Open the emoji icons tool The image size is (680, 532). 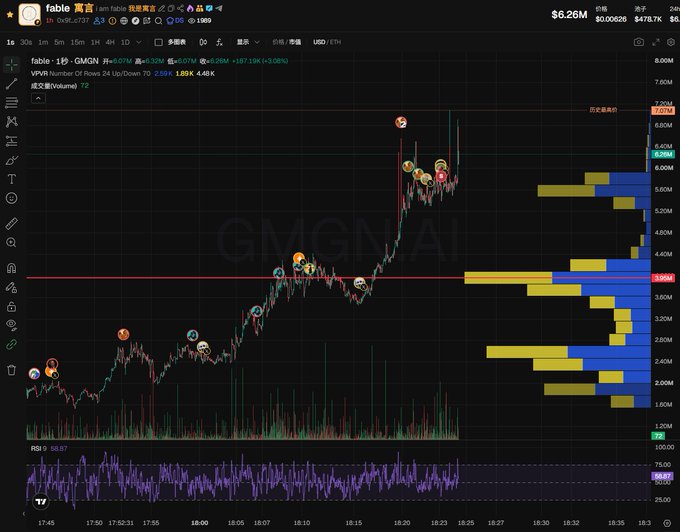pyautogui.click(x=12, y=198)
